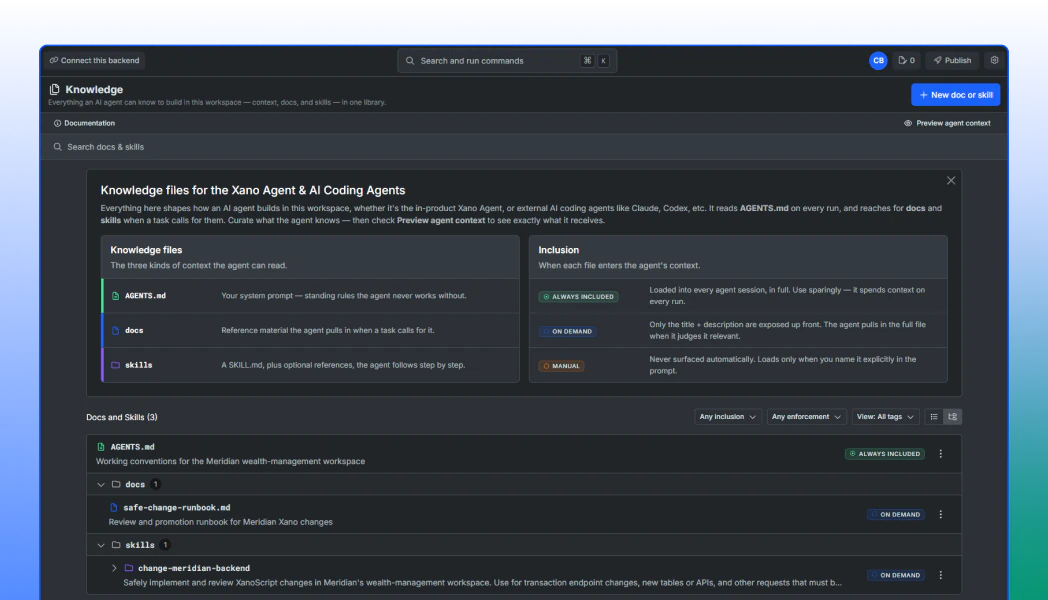Click the Docs and Skills (3) heading

pyautogui.click(x=122, y=417)
